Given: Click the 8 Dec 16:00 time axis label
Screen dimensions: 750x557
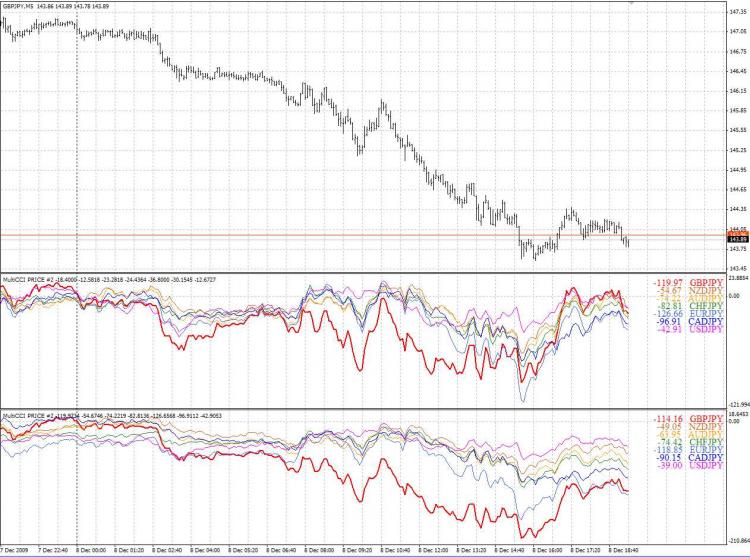Looking at the screenshot, I should (x=548, y=549).
